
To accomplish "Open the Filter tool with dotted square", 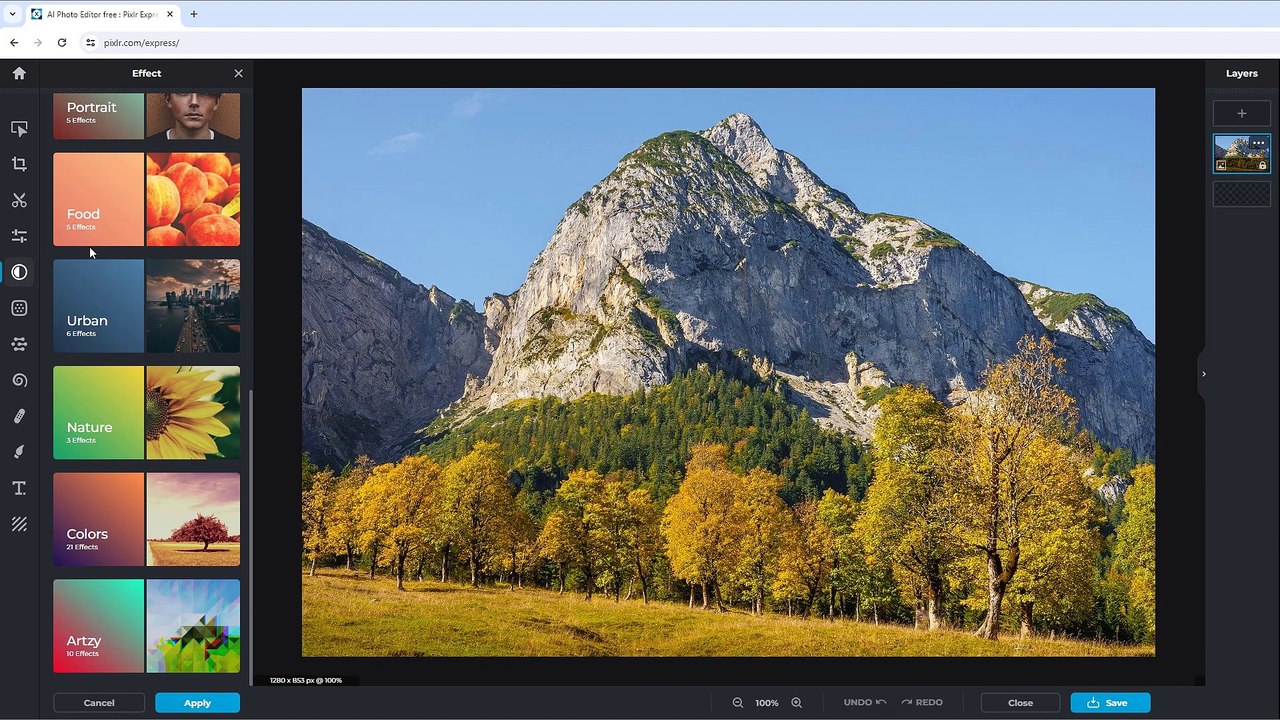I will click(19, 308).
